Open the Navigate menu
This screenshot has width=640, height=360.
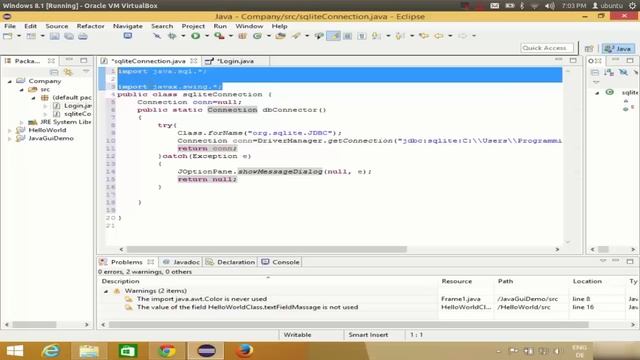128,26
